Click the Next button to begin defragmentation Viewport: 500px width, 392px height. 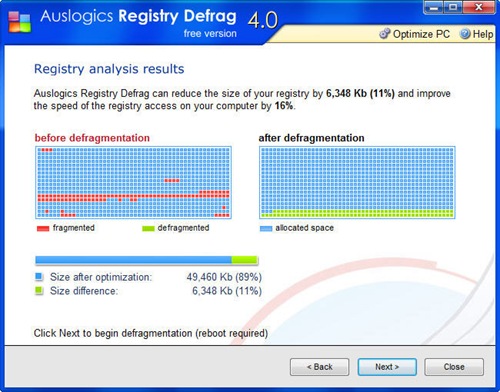(x=387, y=367)
